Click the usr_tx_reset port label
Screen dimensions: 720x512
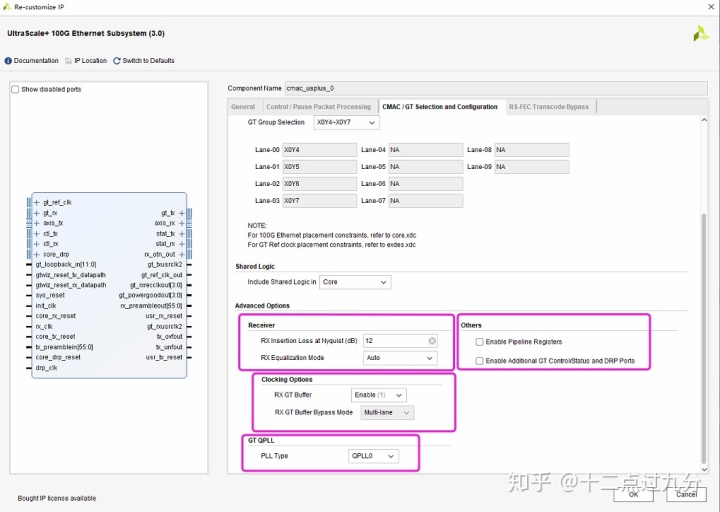(164, 357)
